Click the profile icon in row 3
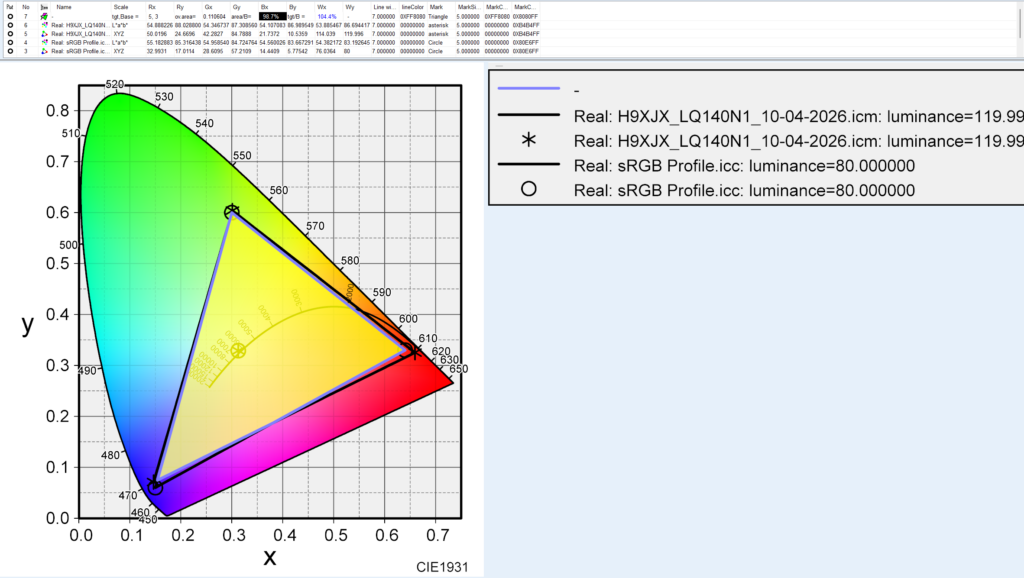The height and width of the screenshot is (578, 1024). [x=43, y=51]
